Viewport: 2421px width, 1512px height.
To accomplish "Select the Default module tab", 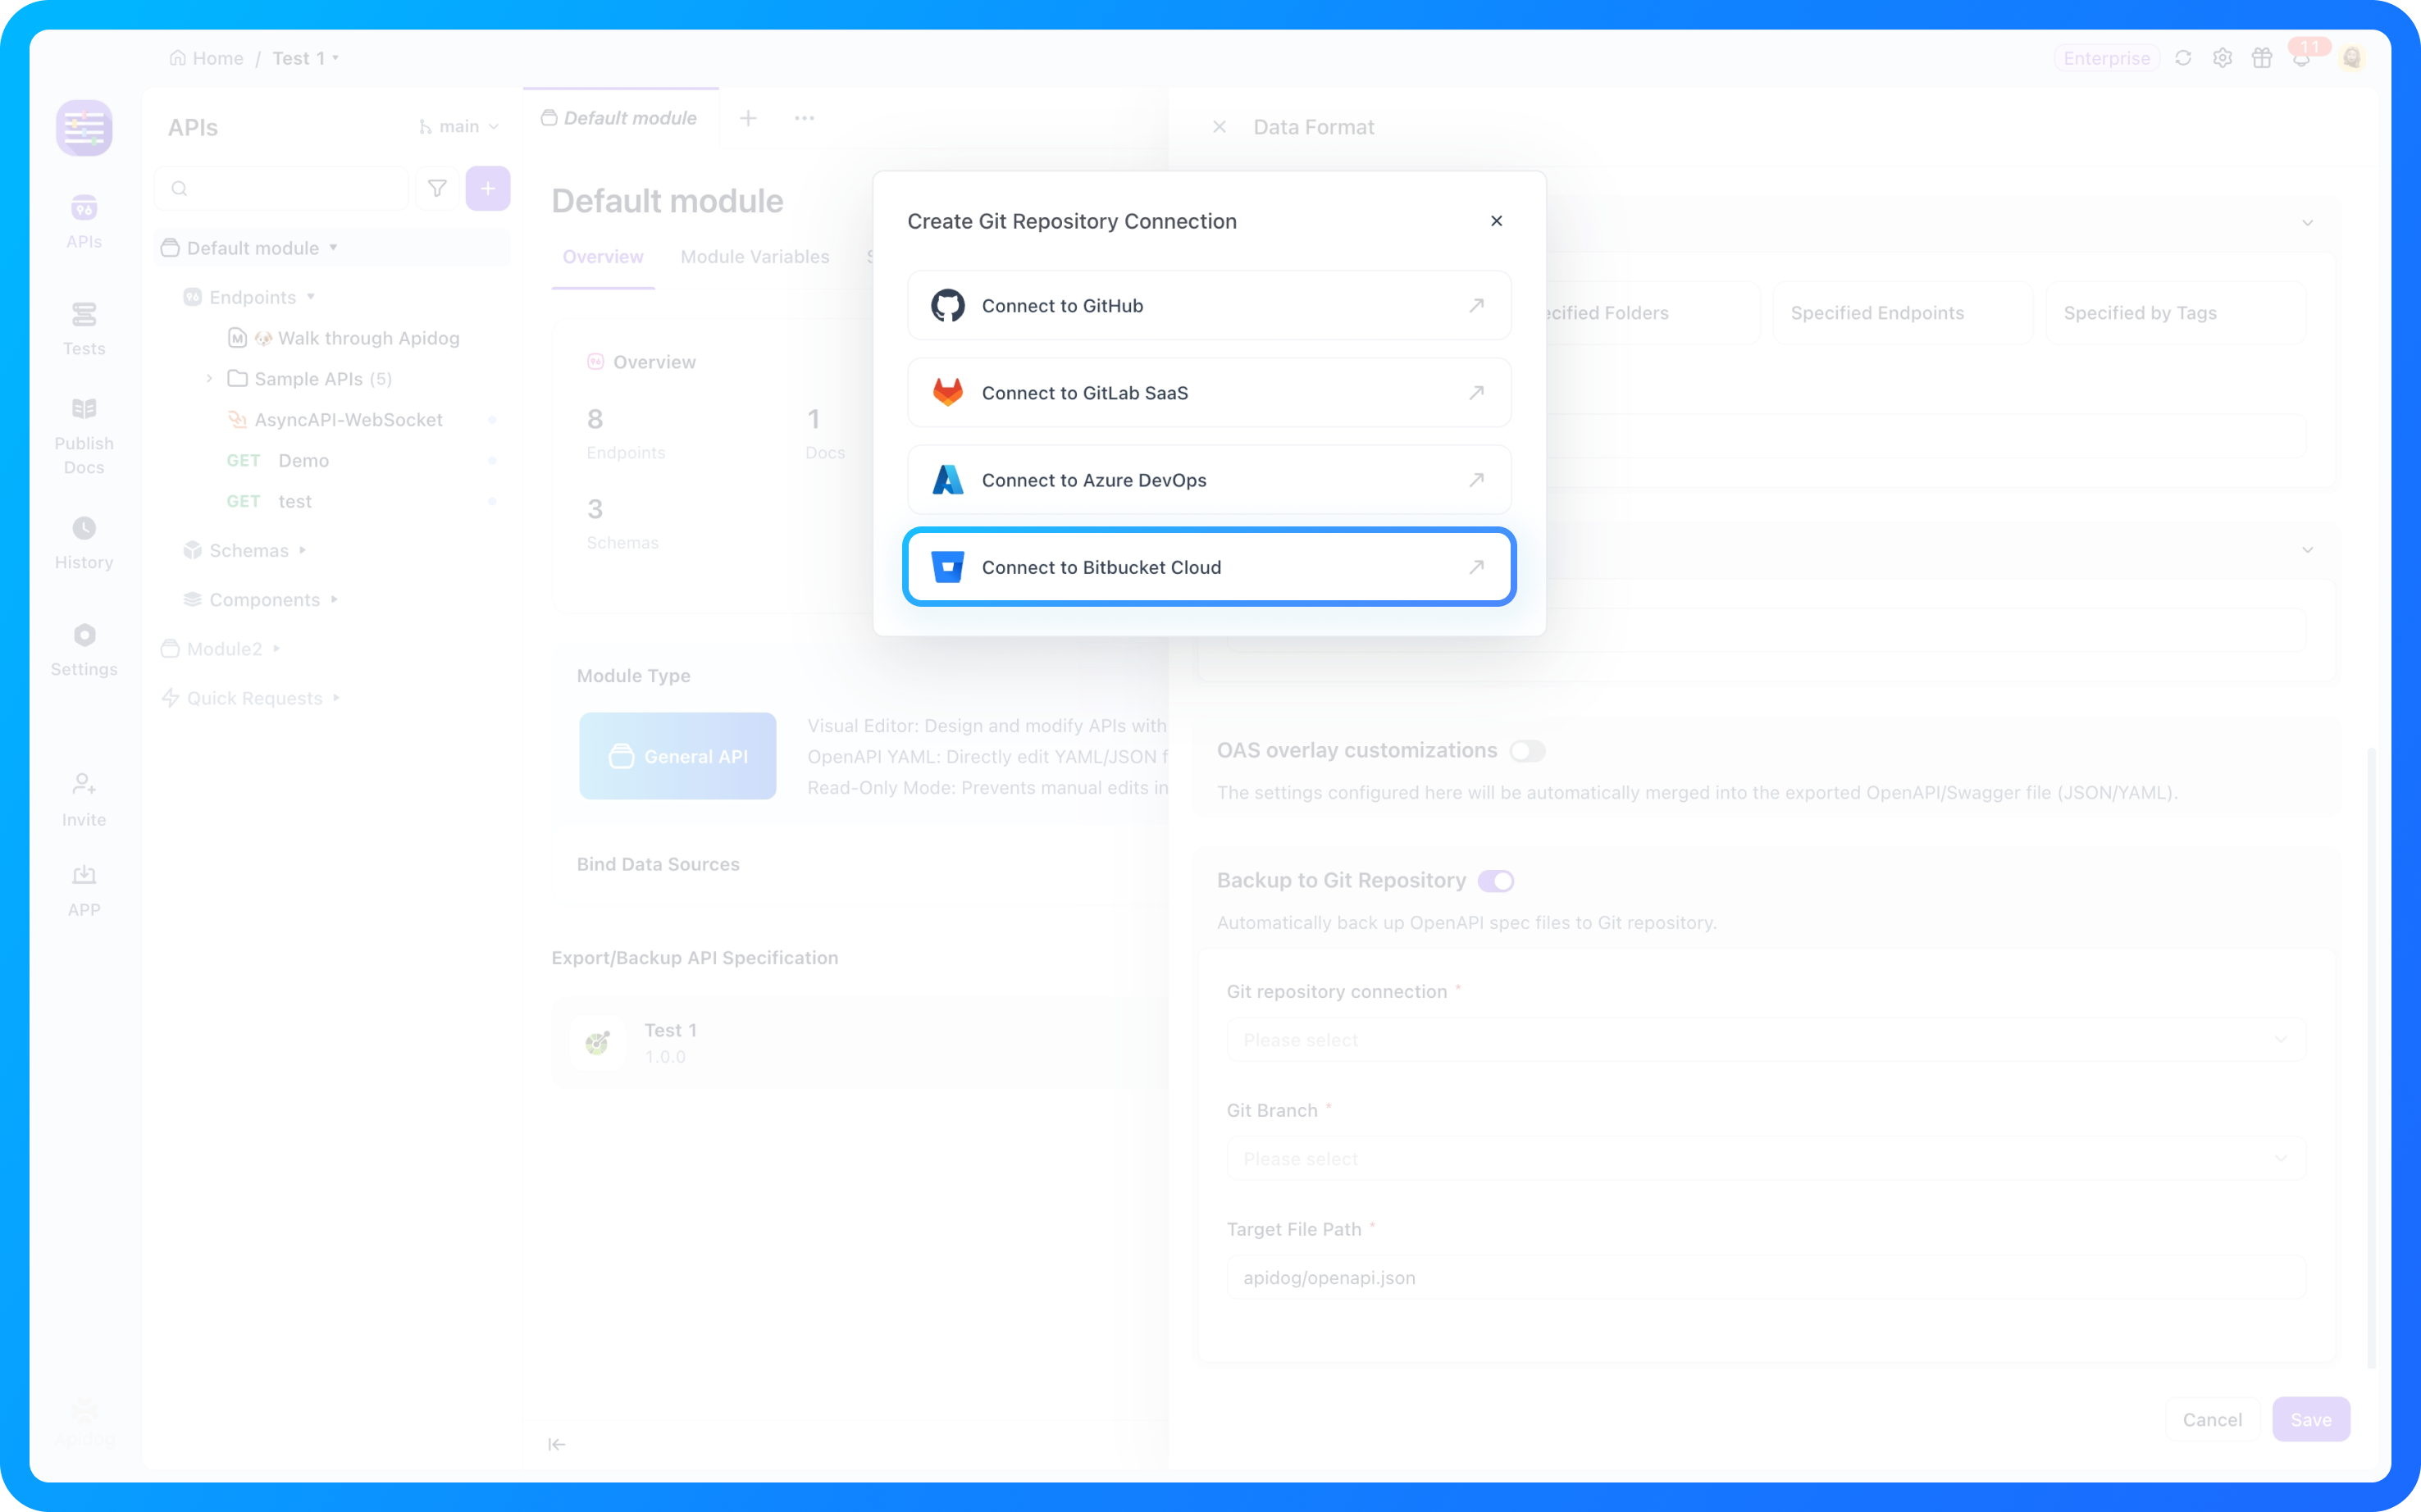I will [620, 118].
